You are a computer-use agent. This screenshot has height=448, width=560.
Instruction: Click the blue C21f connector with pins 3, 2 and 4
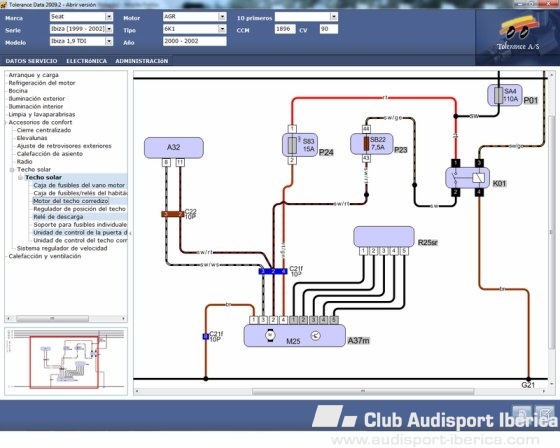[273, 271]
